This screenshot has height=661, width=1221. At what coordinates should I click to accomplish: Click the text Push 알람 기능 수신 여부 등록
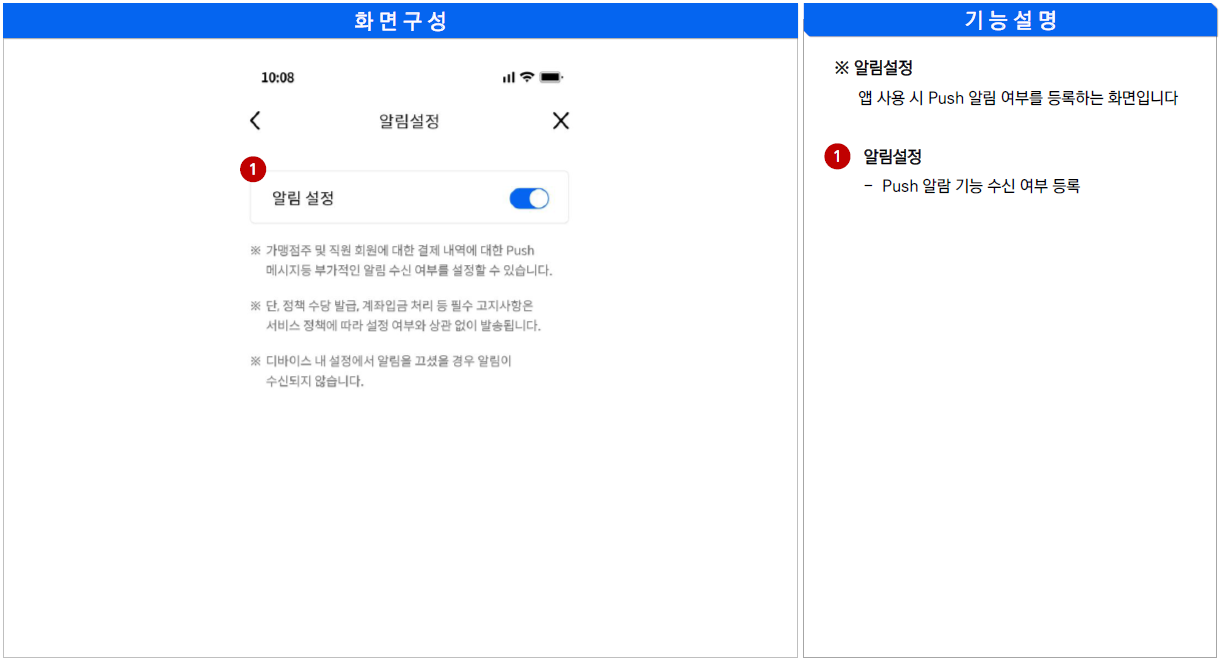coord(981,186)
